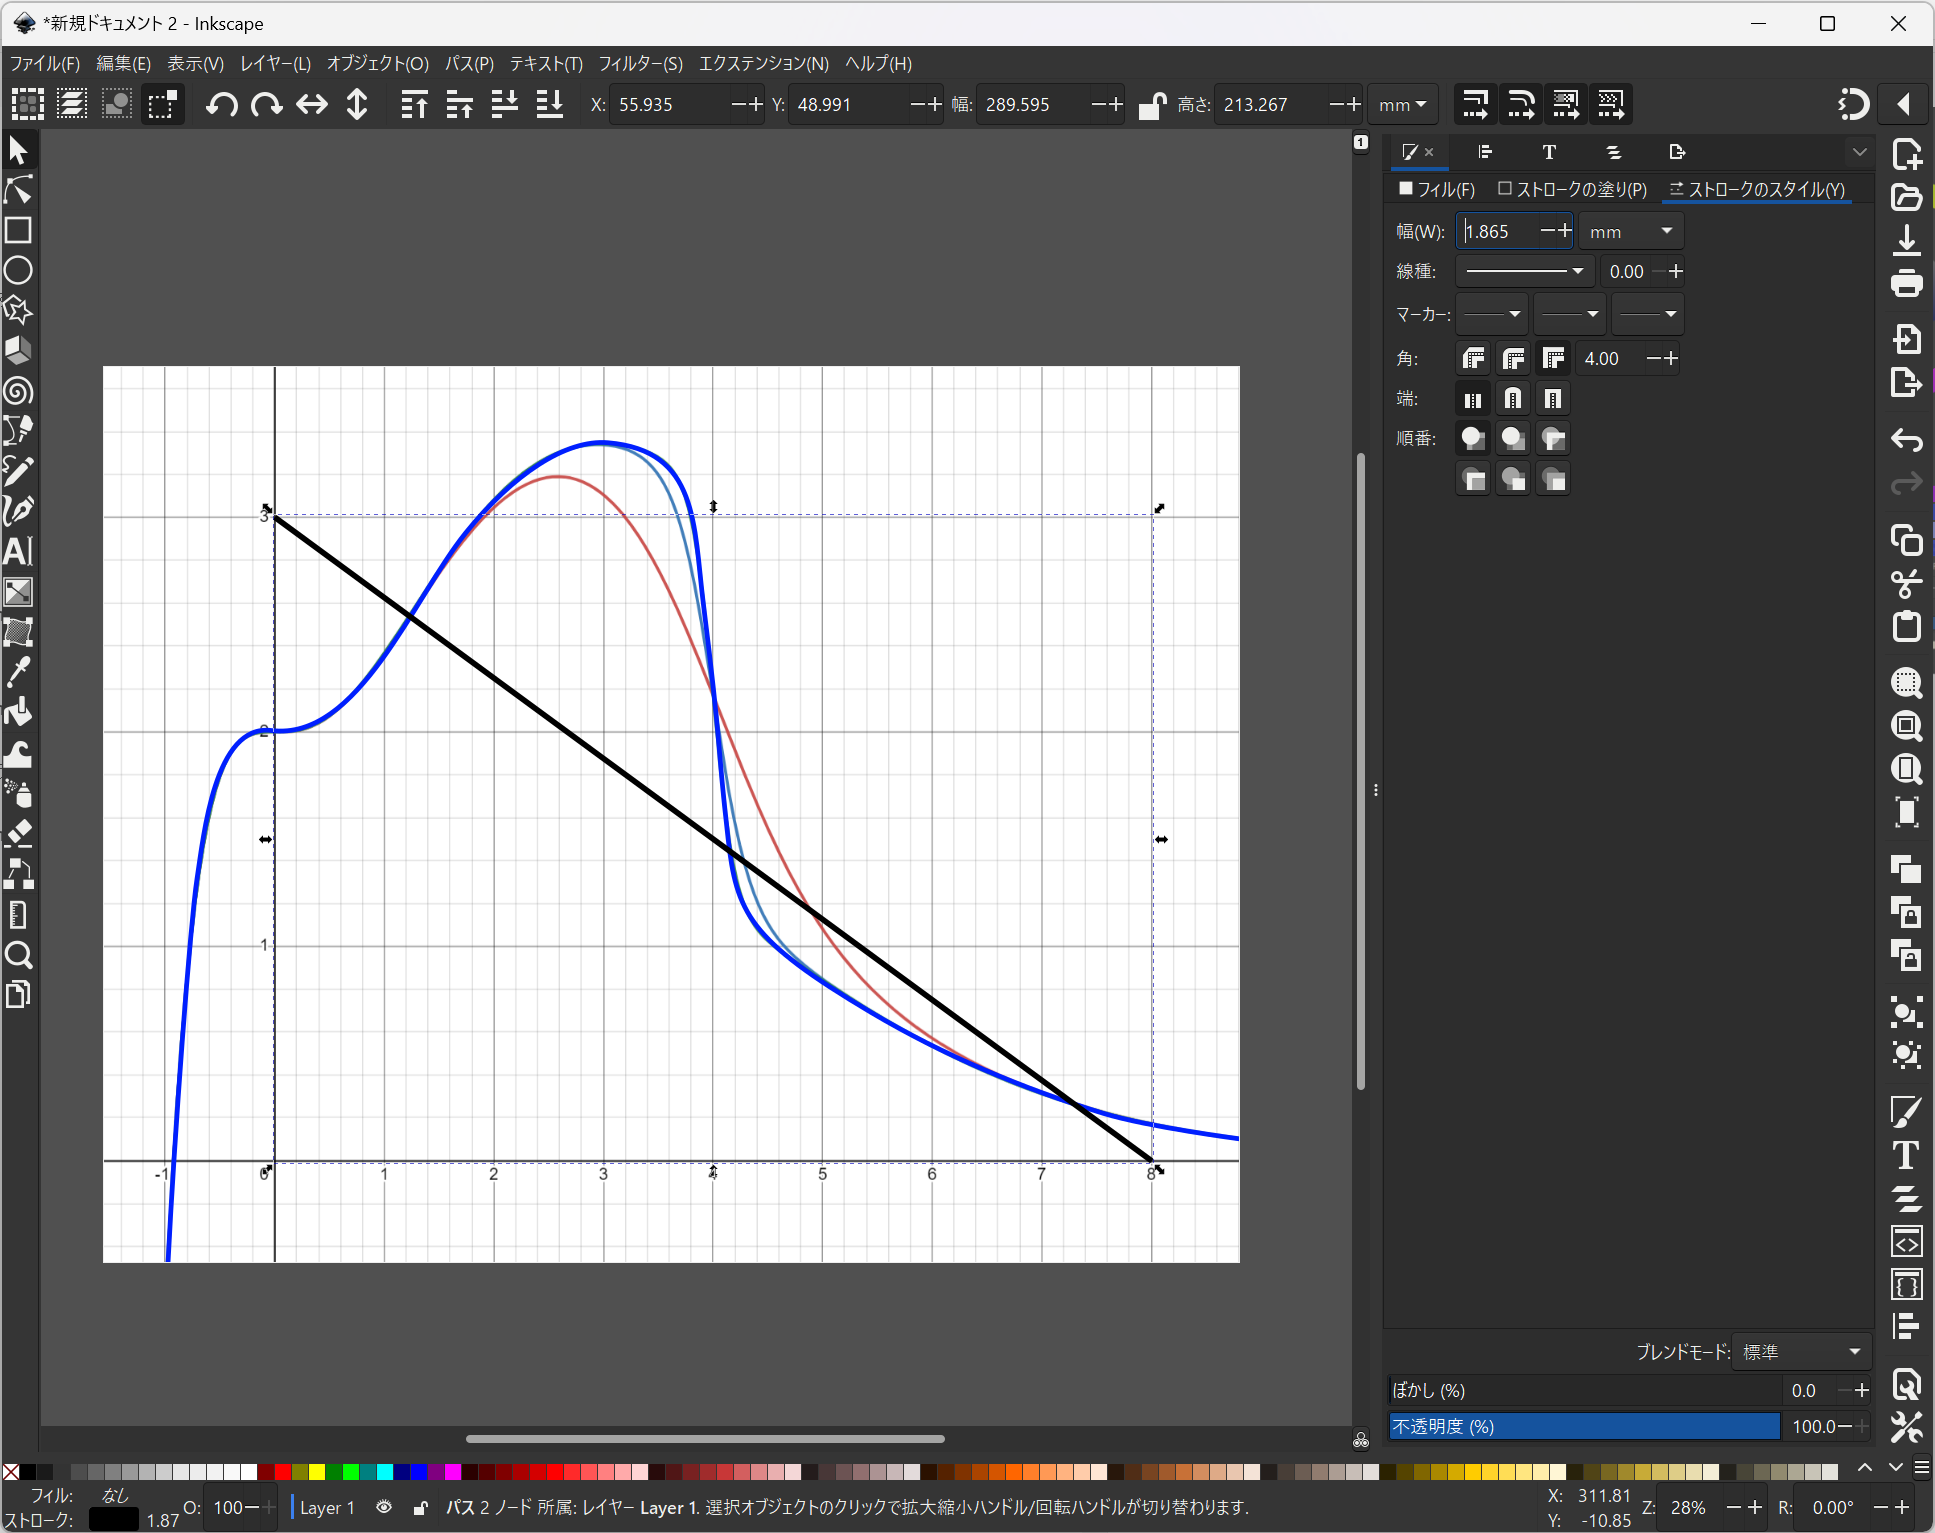Select the Spiral tool
This screenshot has width=1935, height=1533.
[x=18, y=392]
